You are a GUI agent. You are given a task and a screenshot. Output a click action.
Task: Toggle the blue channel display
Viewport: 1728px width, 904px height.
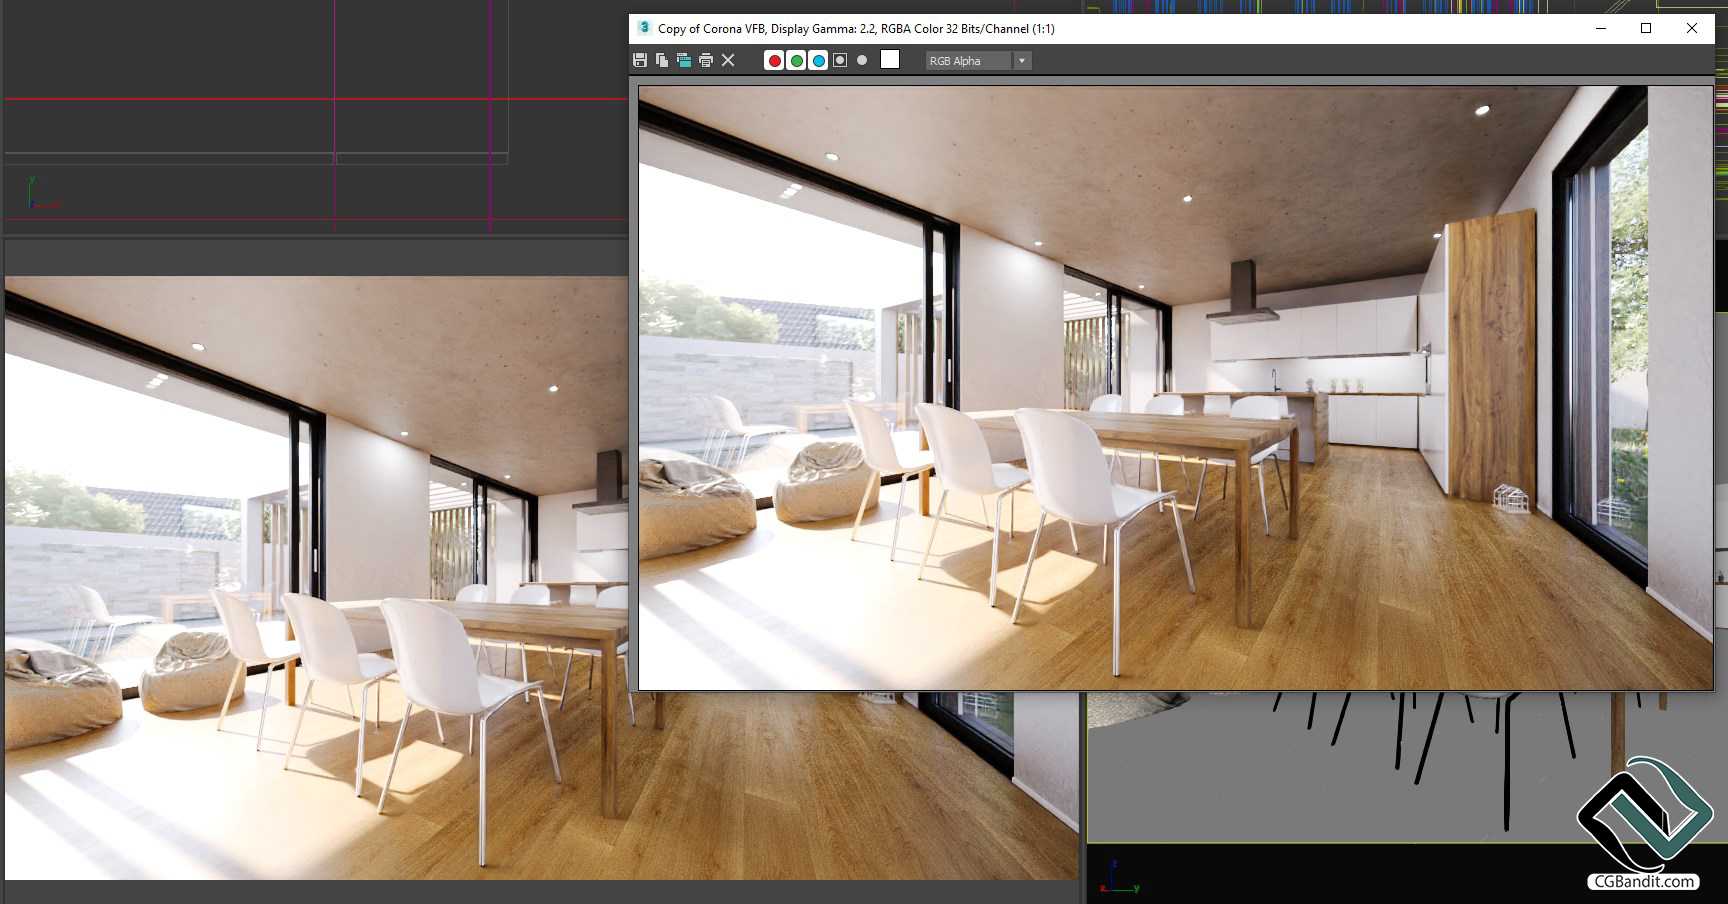pos(818,61)
